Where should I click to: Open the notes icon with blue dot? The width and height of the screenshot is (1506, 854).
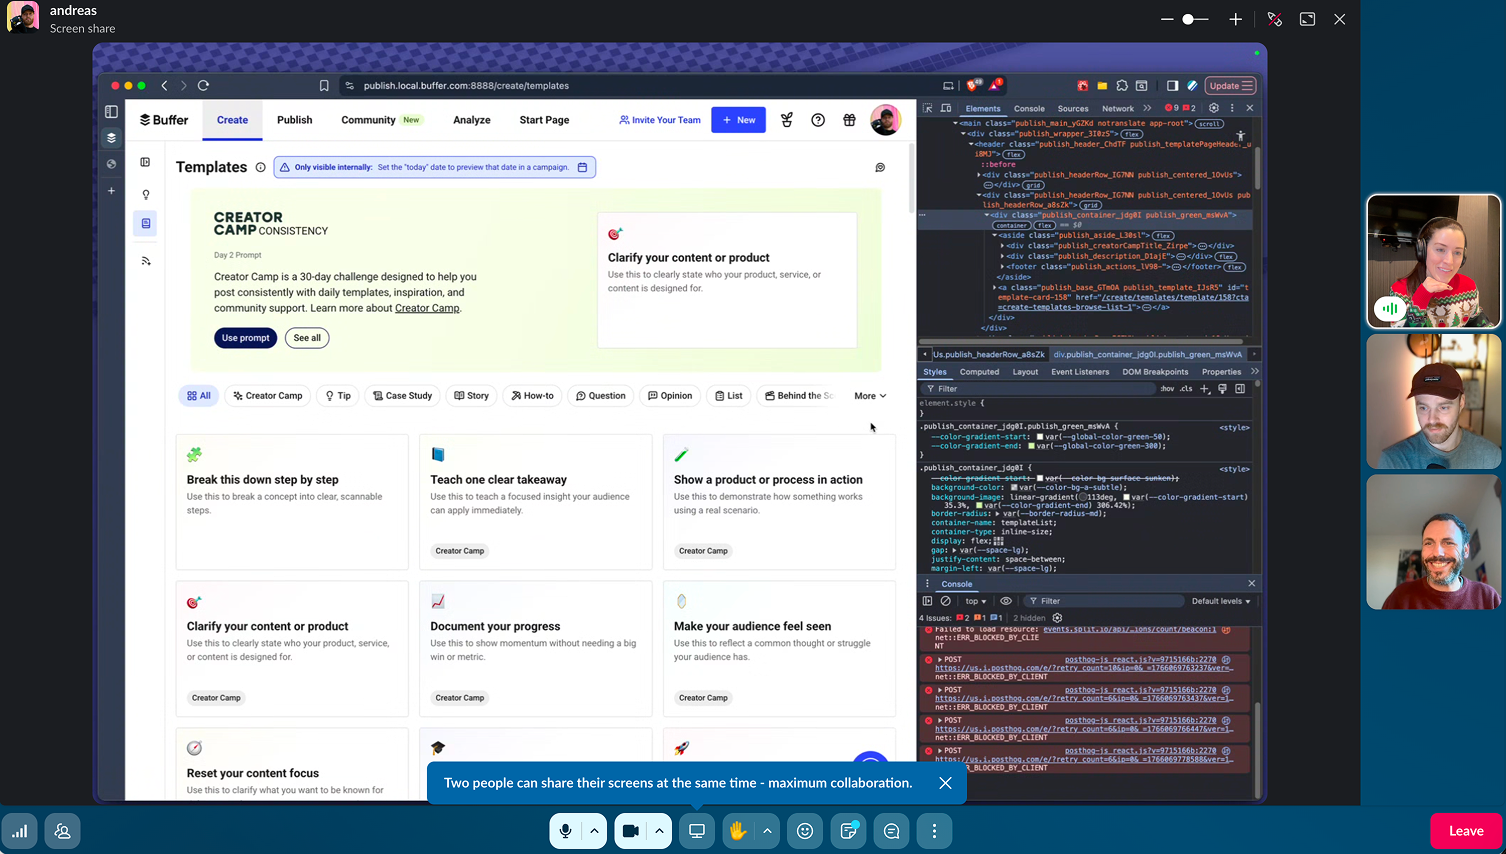pyautogui.click(x=849, y=831)
